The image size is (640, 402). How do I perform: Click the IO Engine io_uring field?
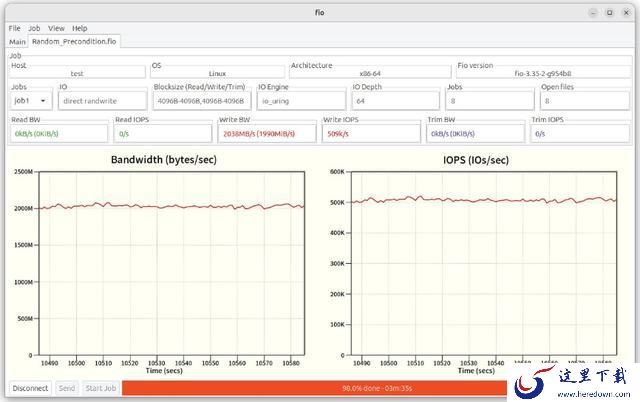(301, 100)
